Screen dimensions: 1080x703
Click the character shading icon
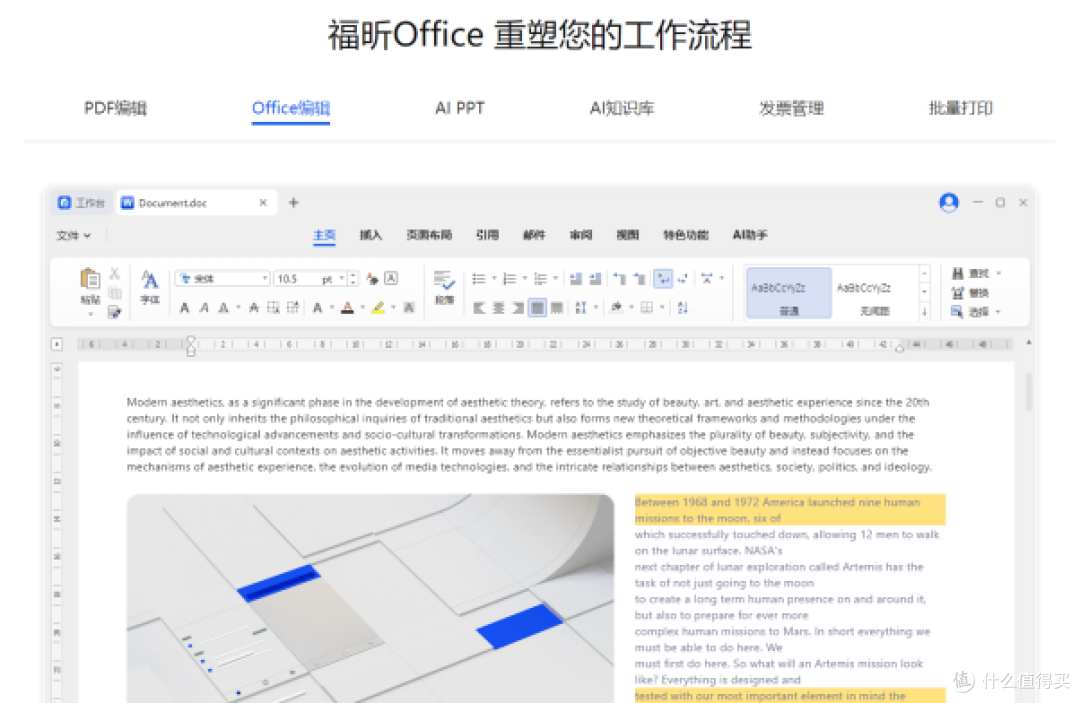[x=409, y=308]
